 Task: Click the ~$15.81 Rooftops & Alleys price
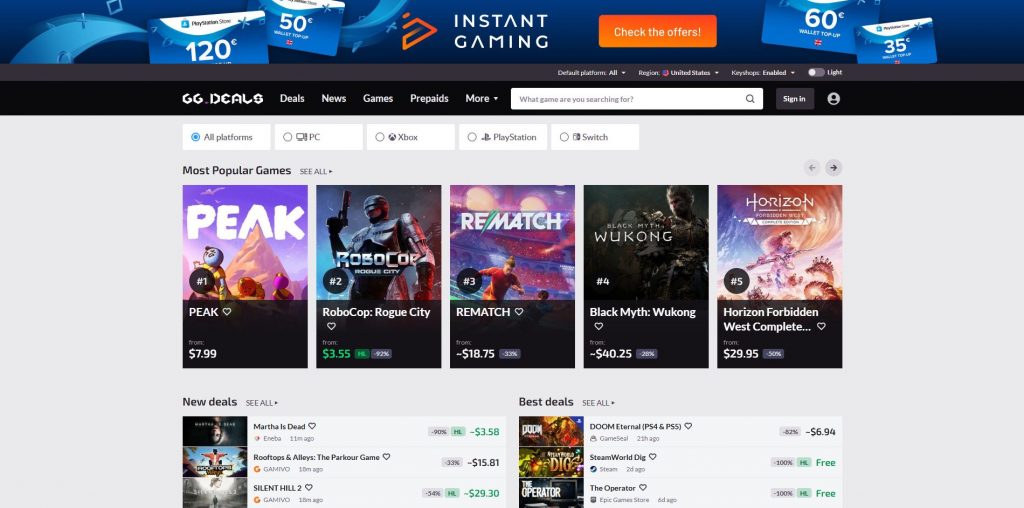pyautogui.click(x=483, y=462)
